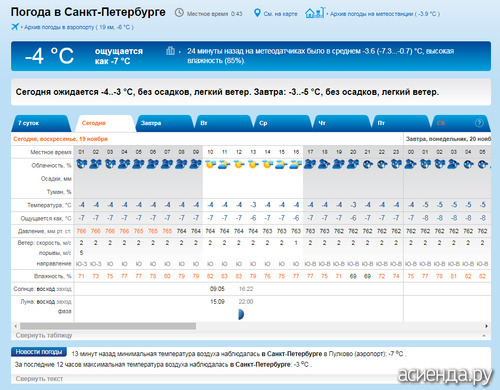Open the help question mark icon
Image resolution: width=500 pixels, height=390 pixels.
479,123
